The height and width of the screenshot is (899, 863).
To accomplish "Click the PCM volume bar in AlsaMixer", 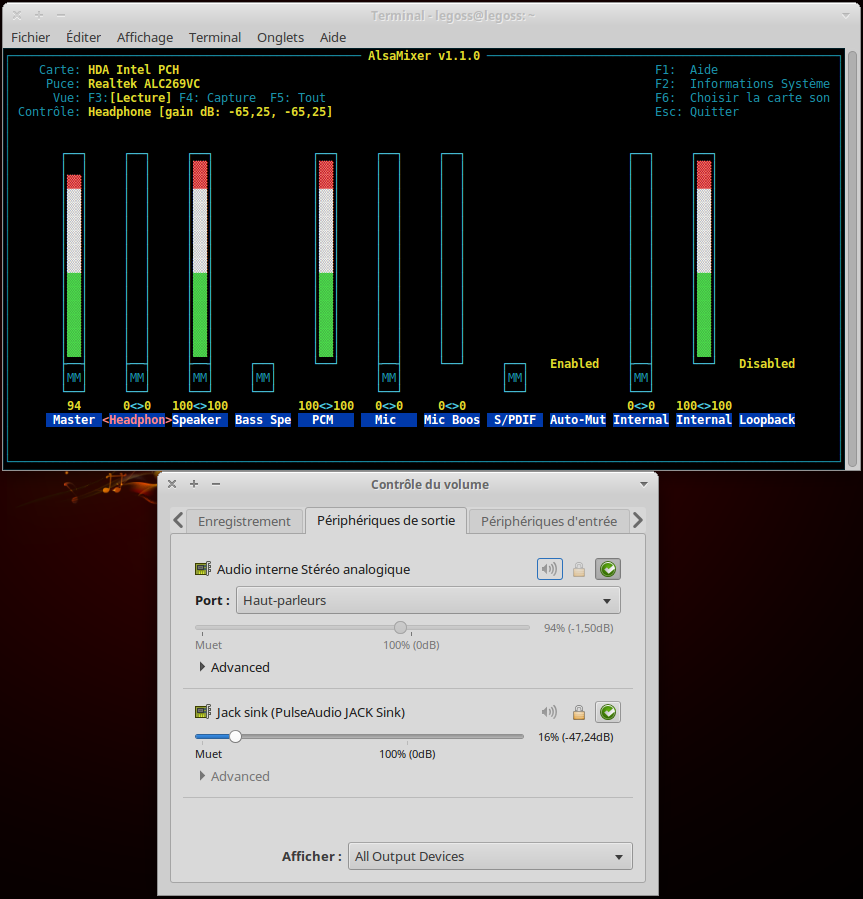I will tap(326, 258).
